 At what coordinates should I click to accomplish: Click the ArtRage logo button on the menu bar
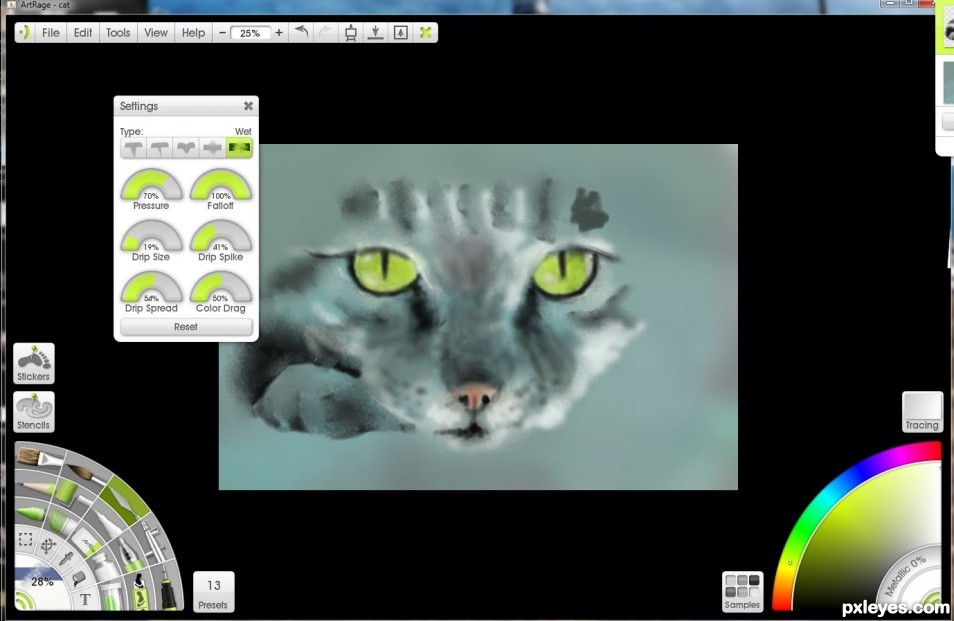click(x=24, y=32)
